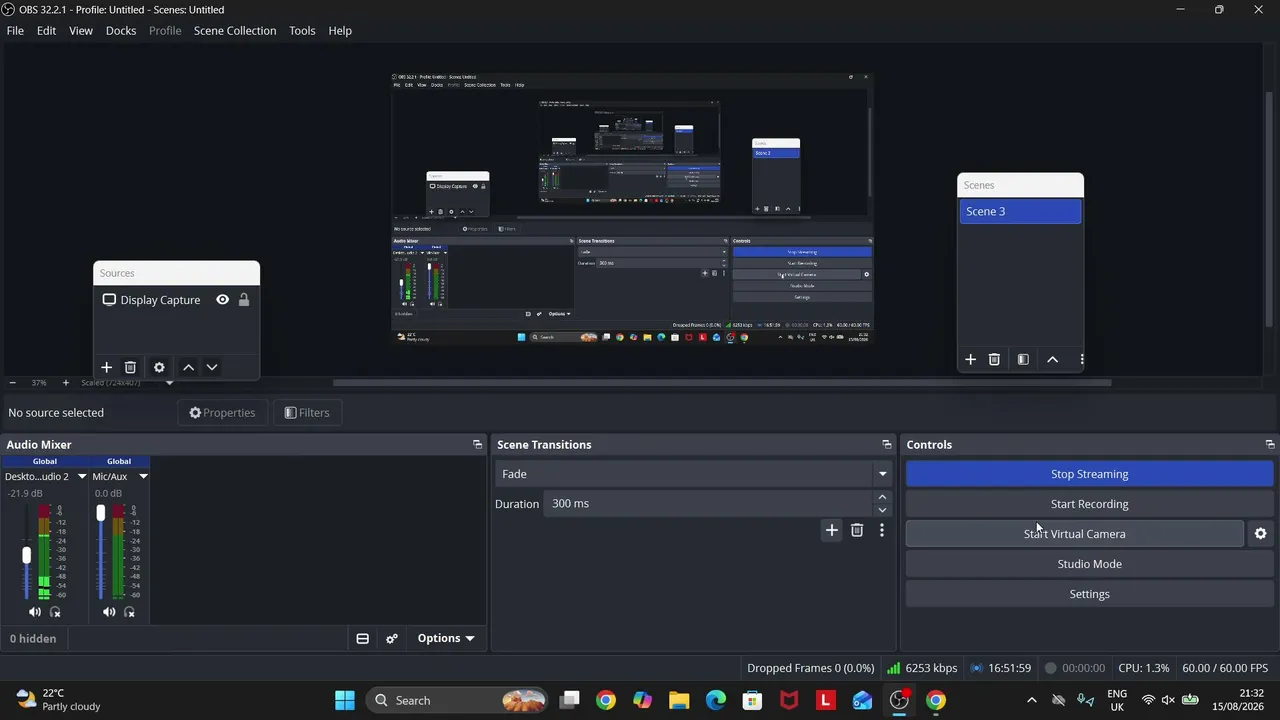Open Scenes dock three-dot menu
Image resolution: width=1280 pixels, height=720 pixels.
click(x=1081, y=359)
